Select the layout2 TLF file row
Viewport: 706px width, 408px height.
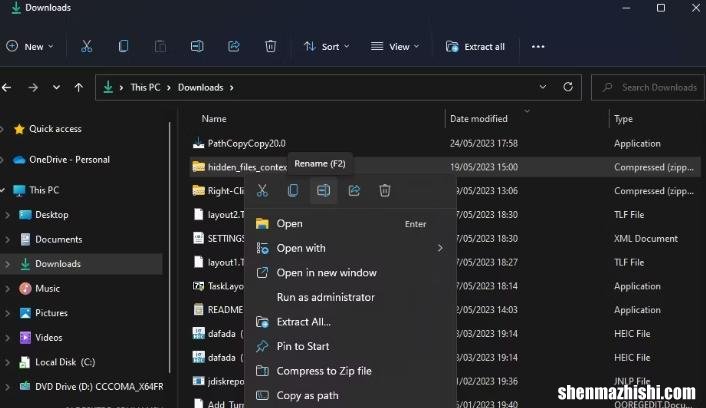(446, 215)
